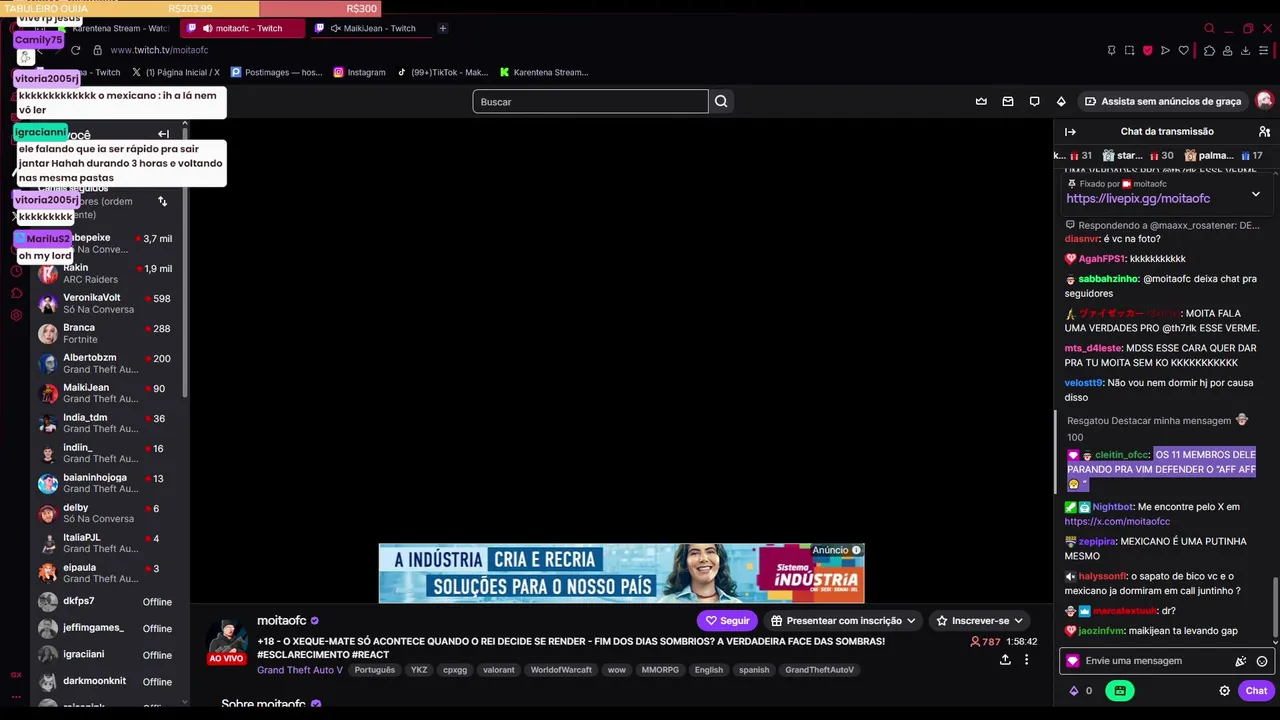Click browser snapshot capture icon

(1129, 50)
